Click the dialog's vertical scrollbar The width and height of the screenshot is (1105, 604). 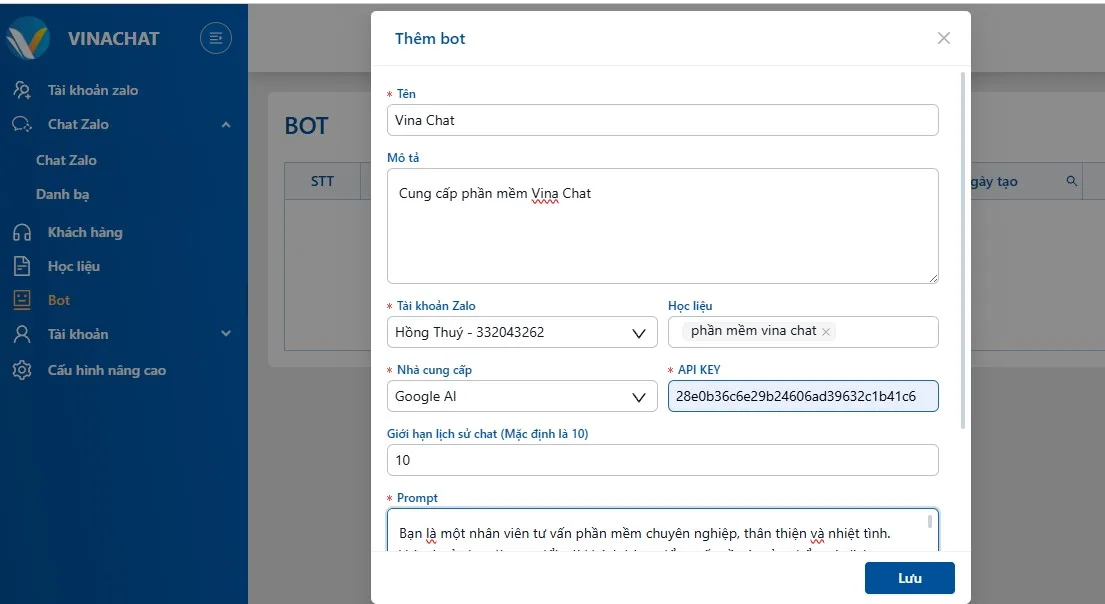click(x=963, y=250)
